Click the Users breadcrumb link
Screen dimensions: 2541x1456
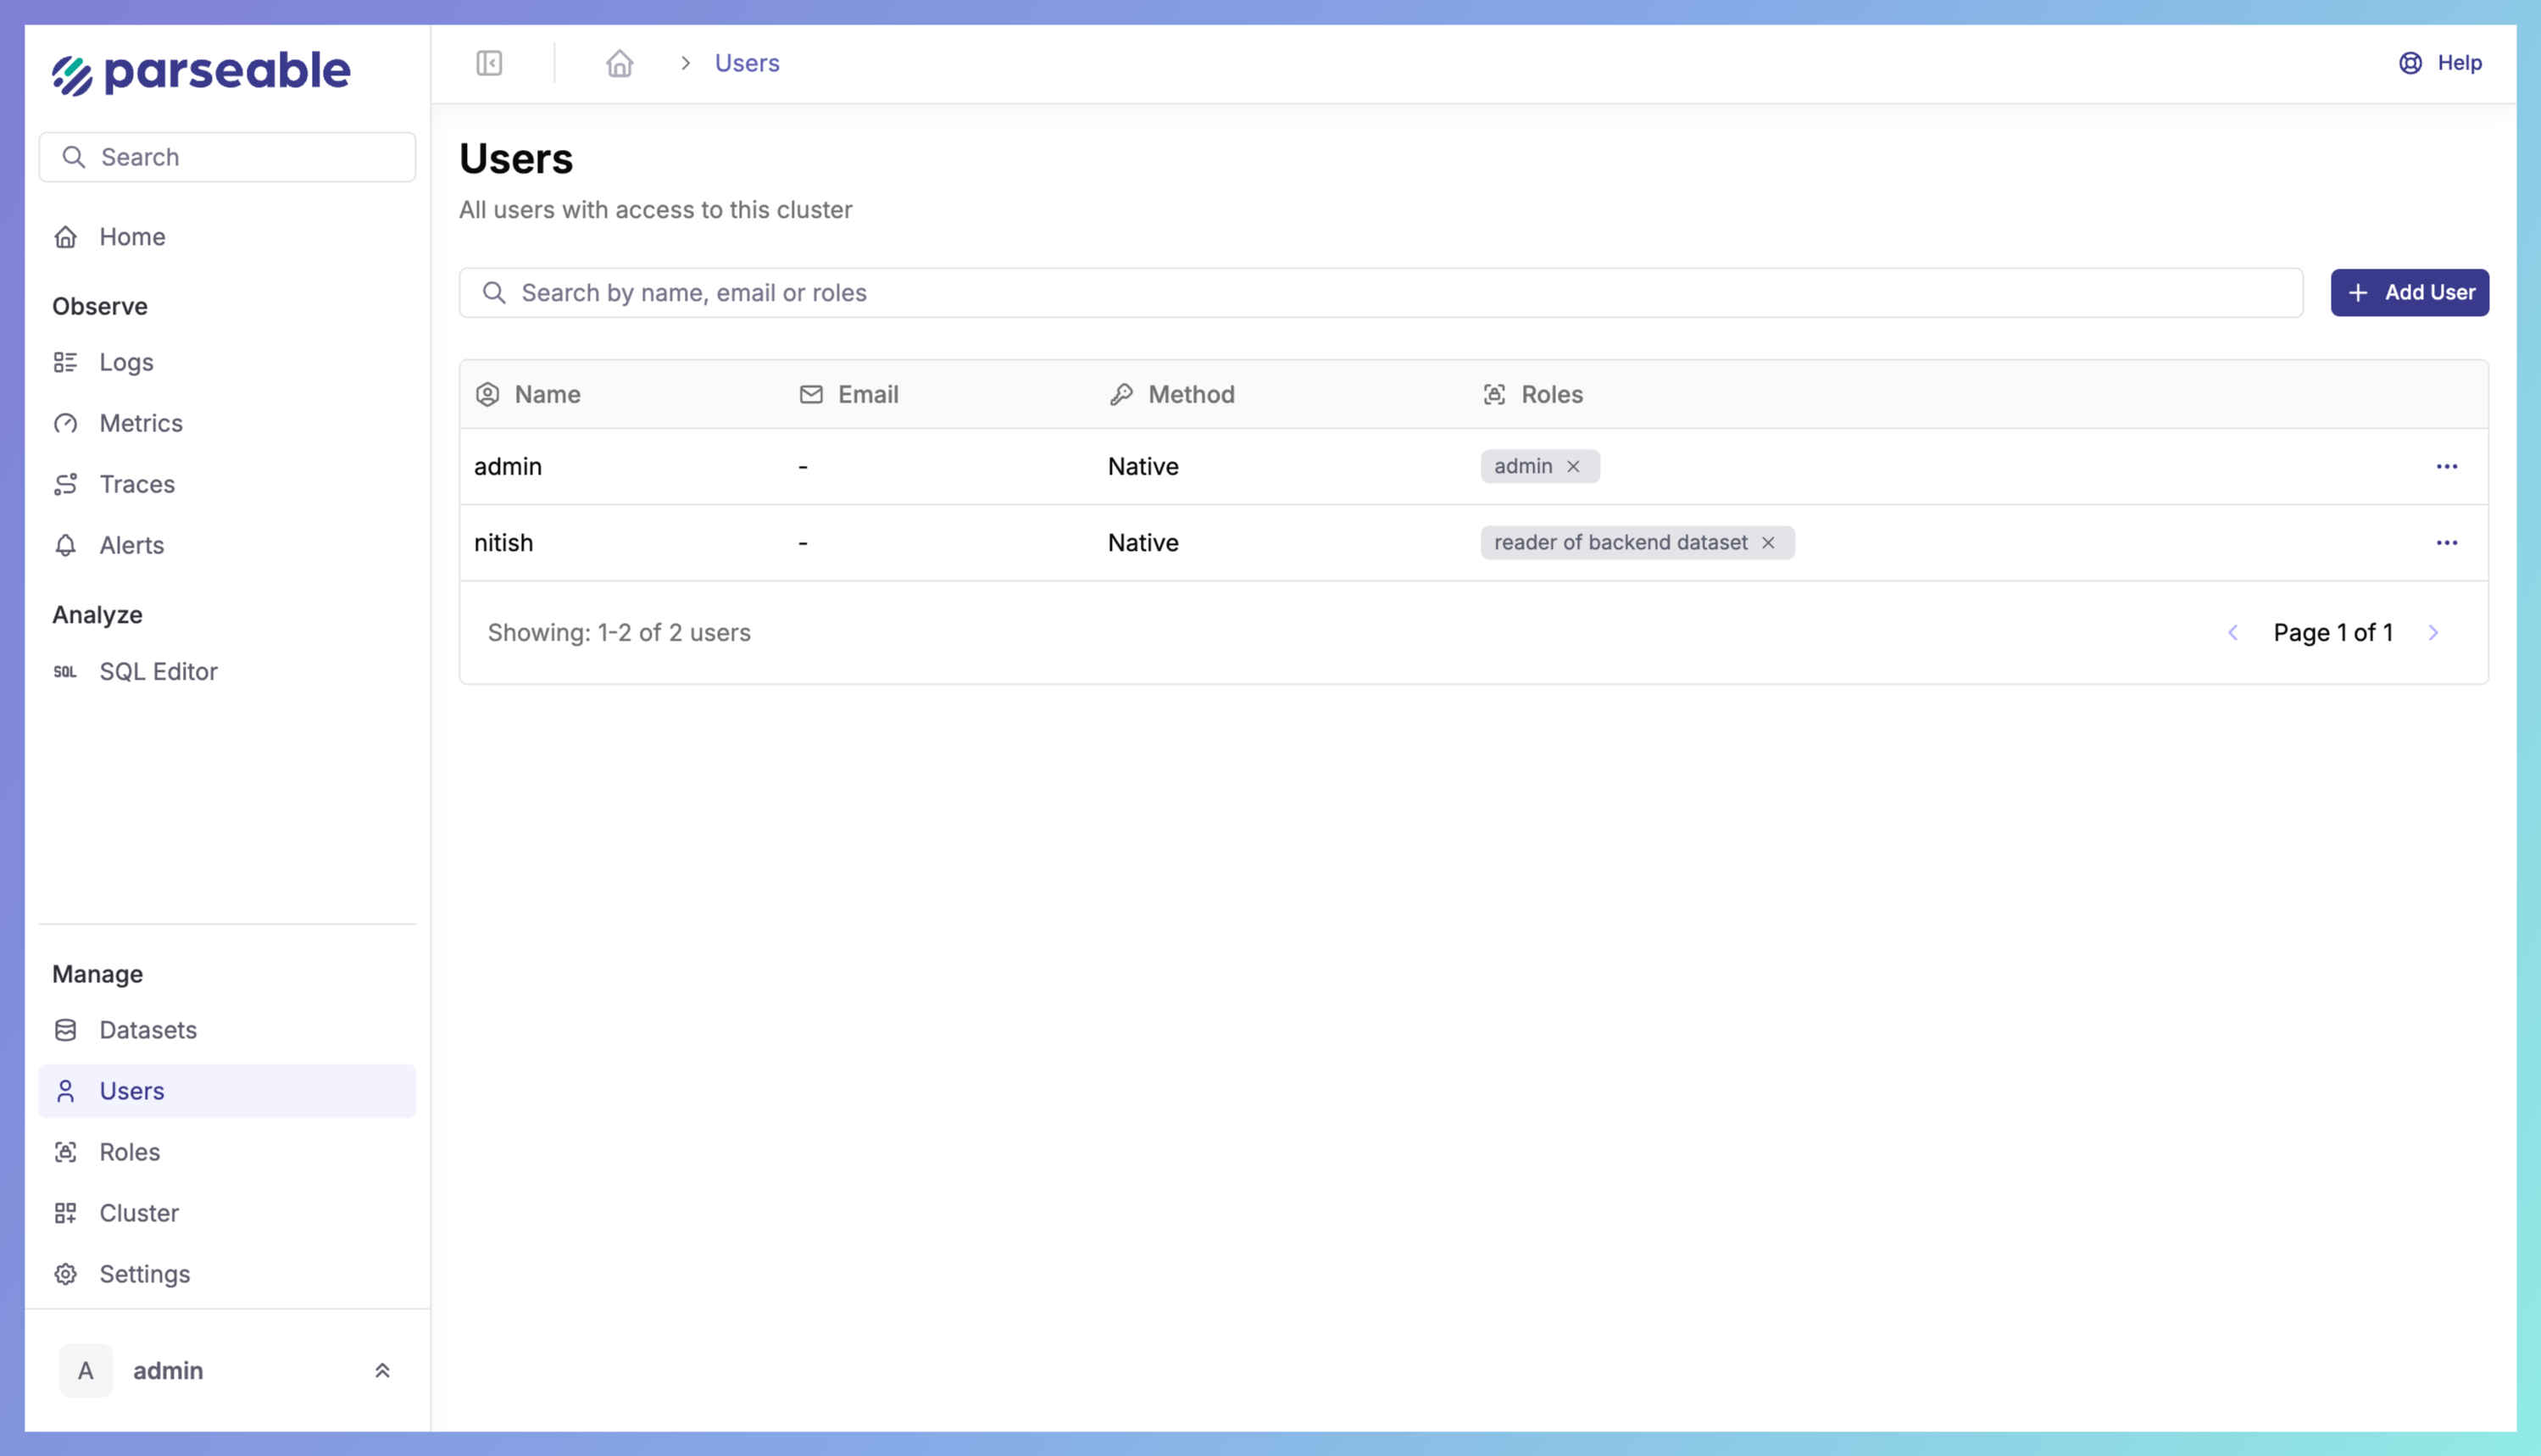pos(746,63)
